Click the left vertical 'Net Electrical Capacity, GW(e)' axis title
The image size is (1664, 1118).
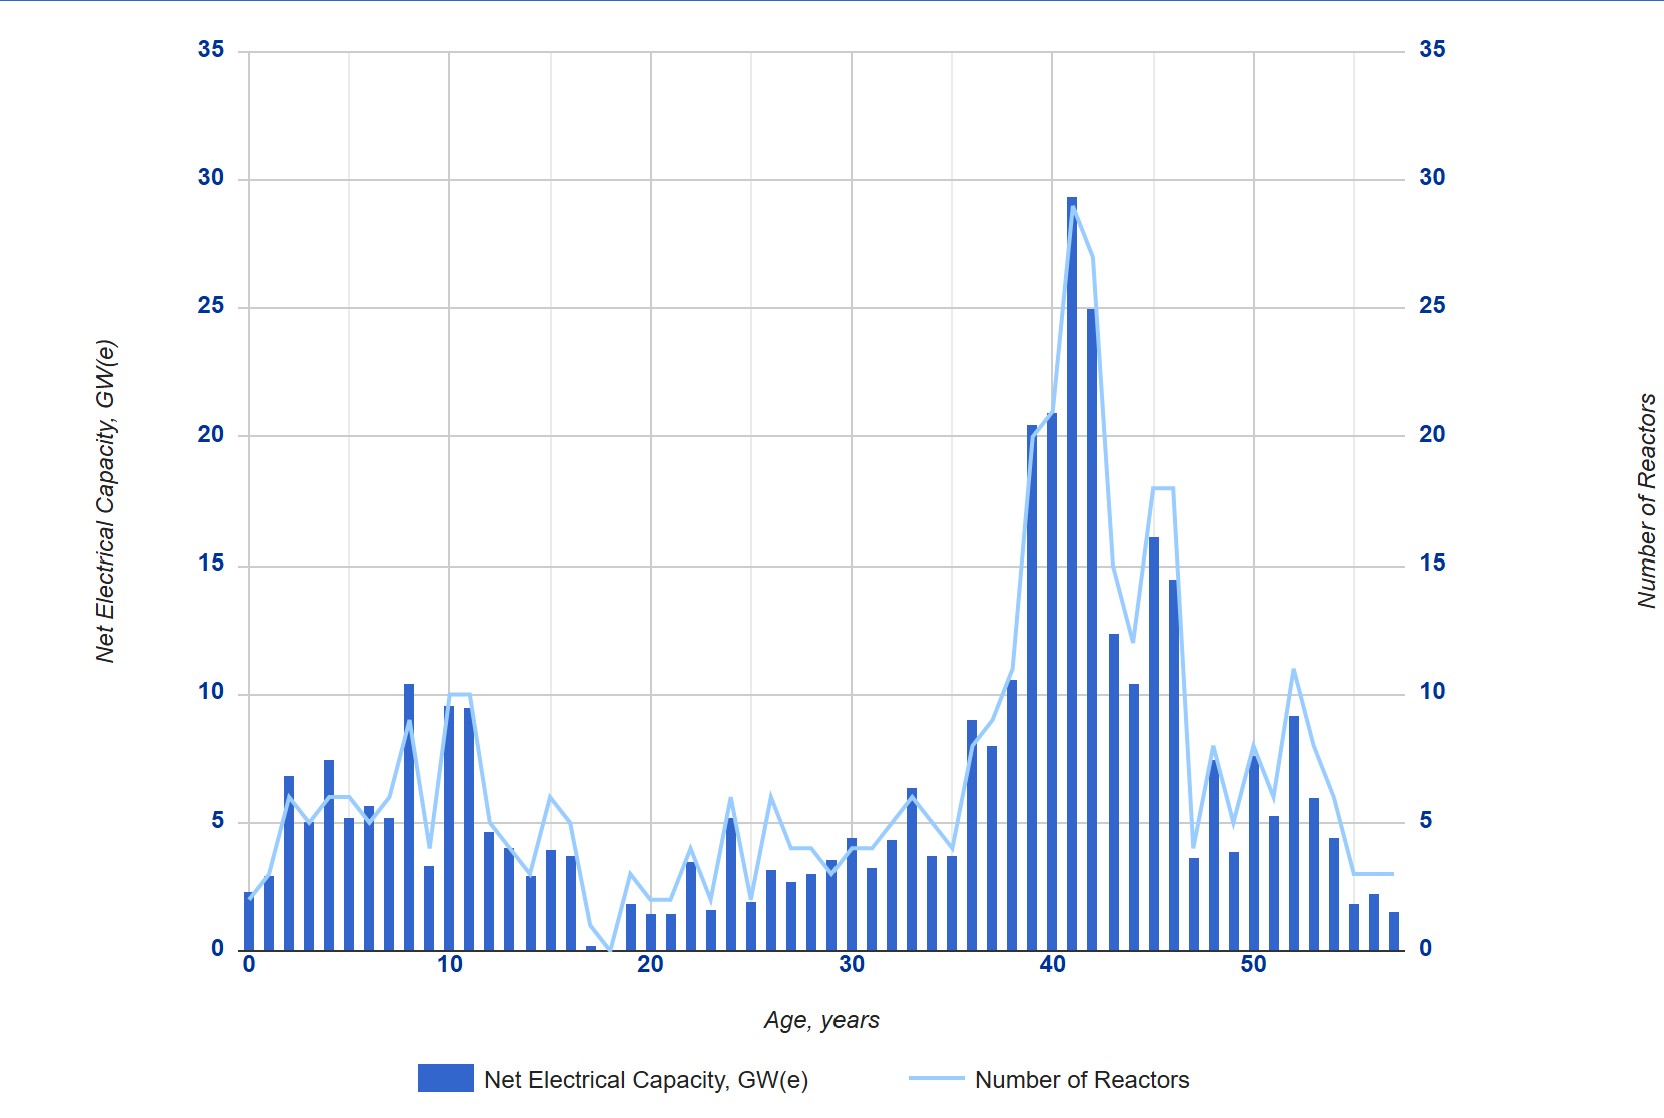[105, 501]
